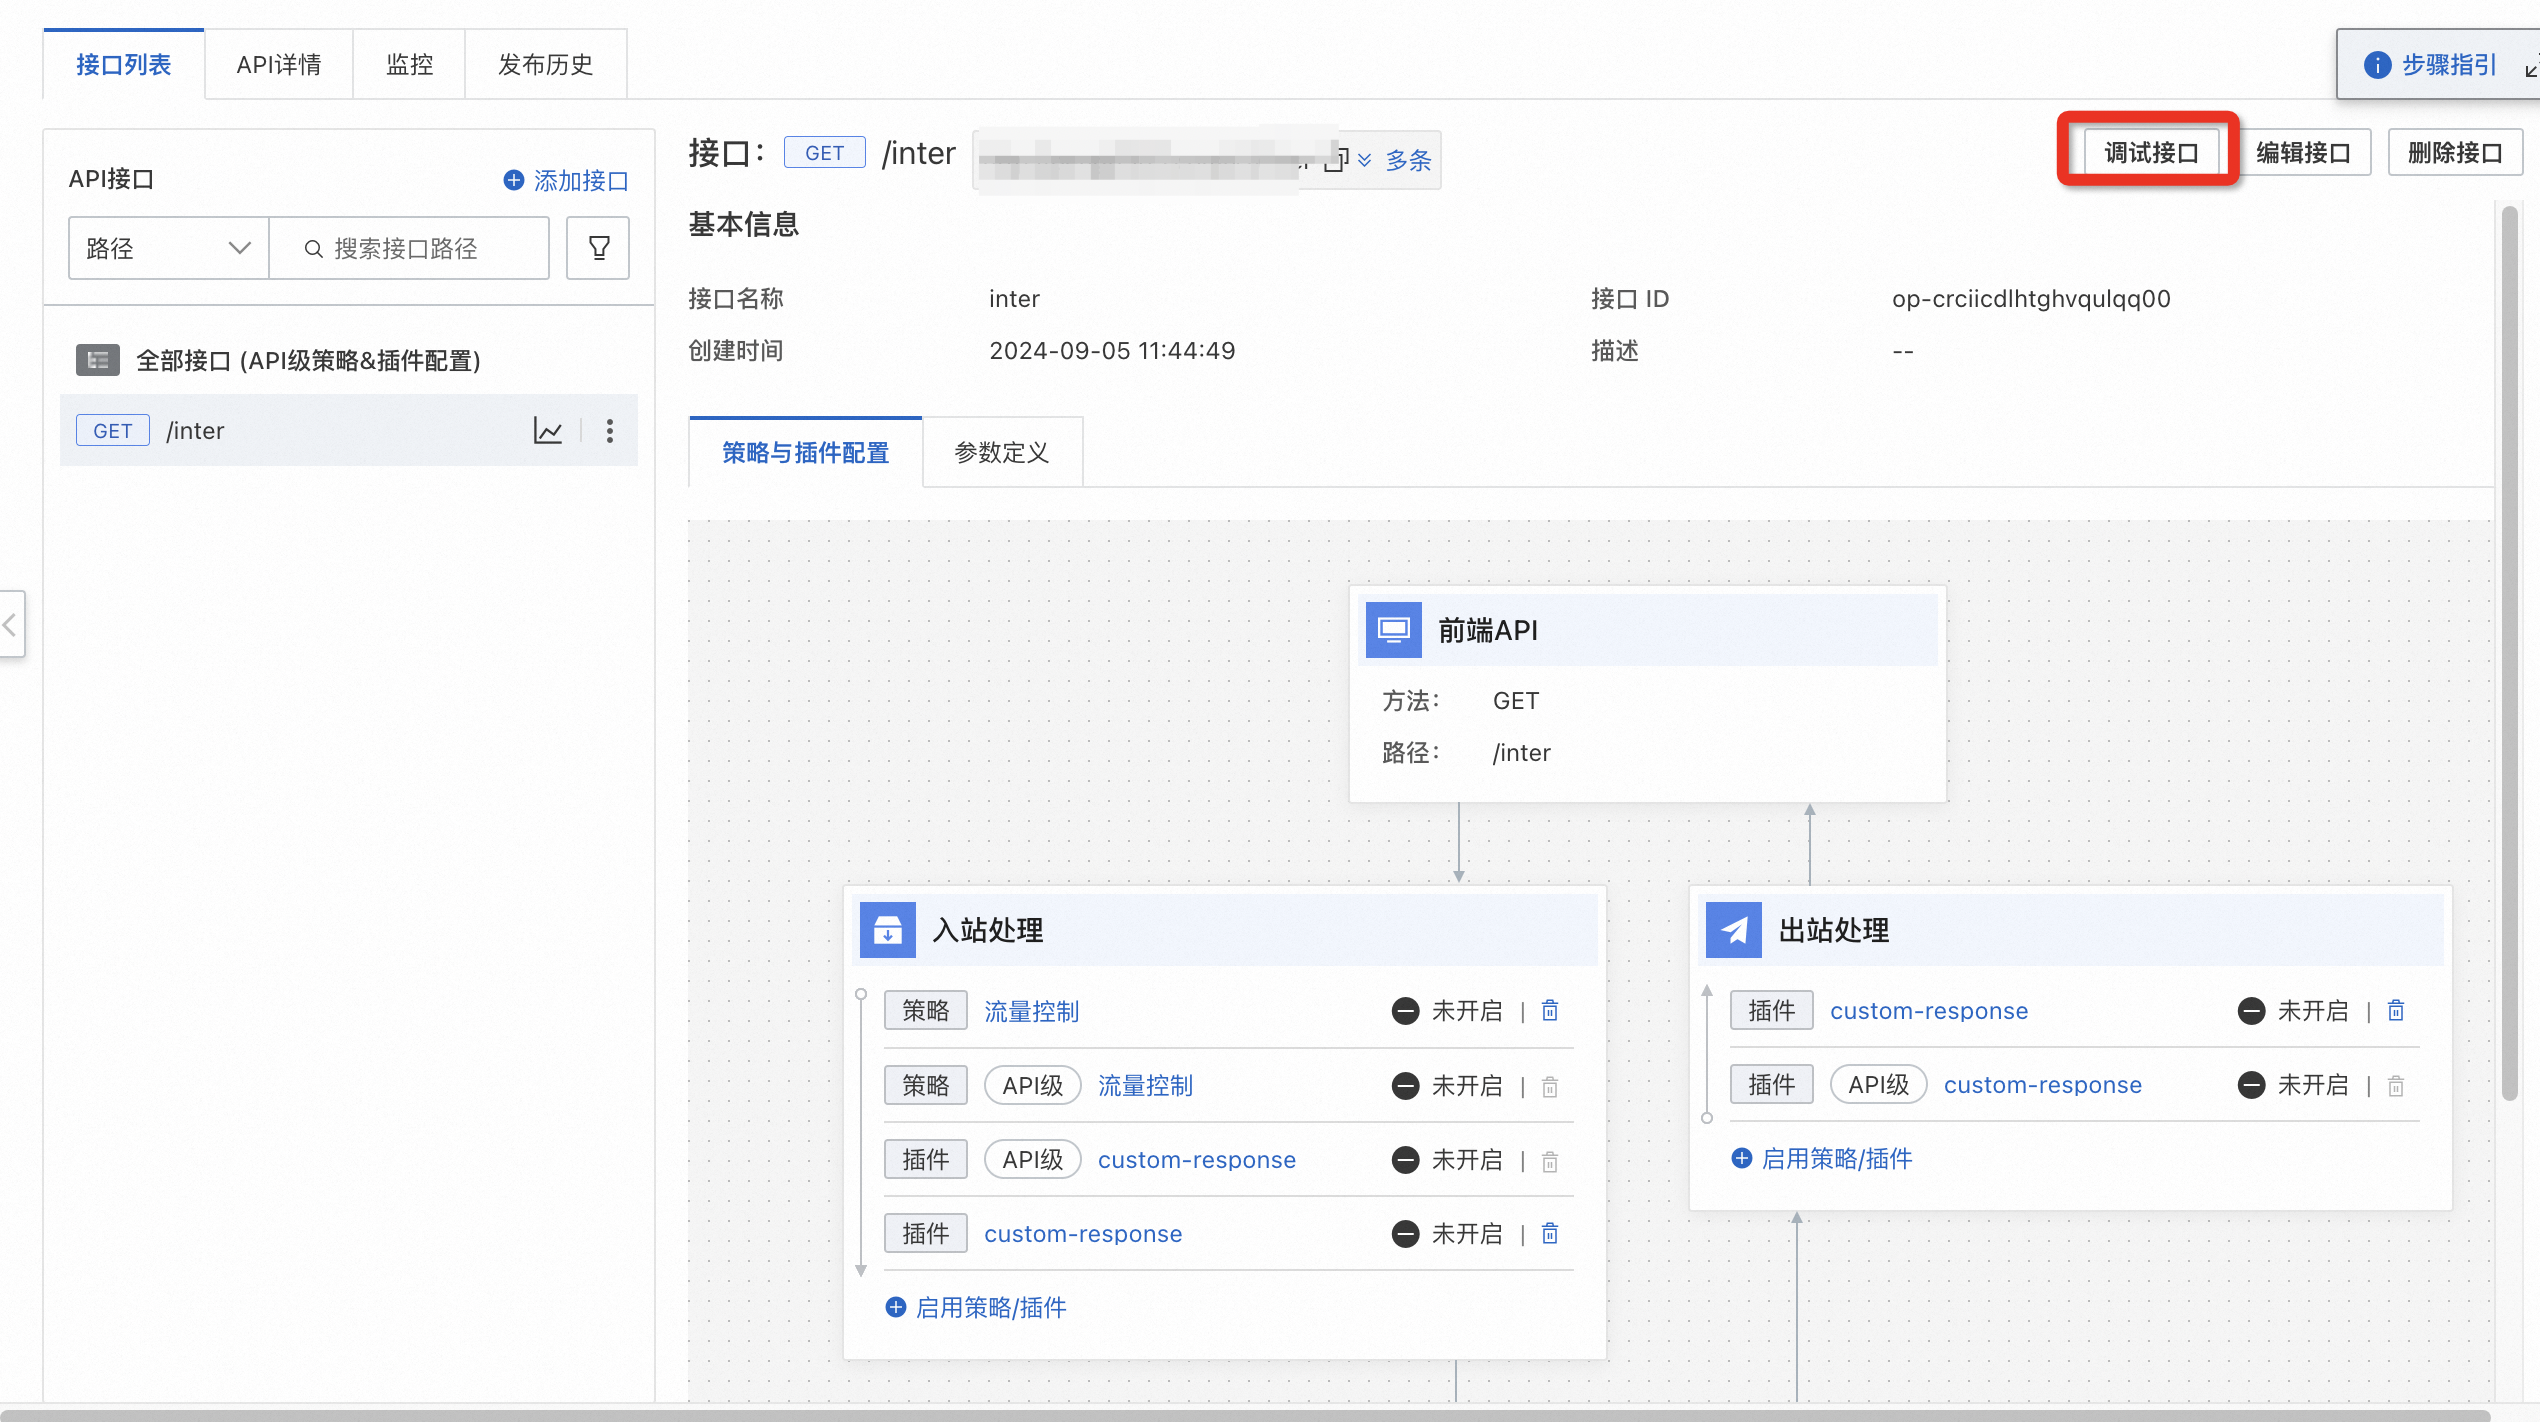Image resolution: width=2540 pixels, height=1422 pixels.
Task: Click 添加接口 link
Action: coord(567,181)
